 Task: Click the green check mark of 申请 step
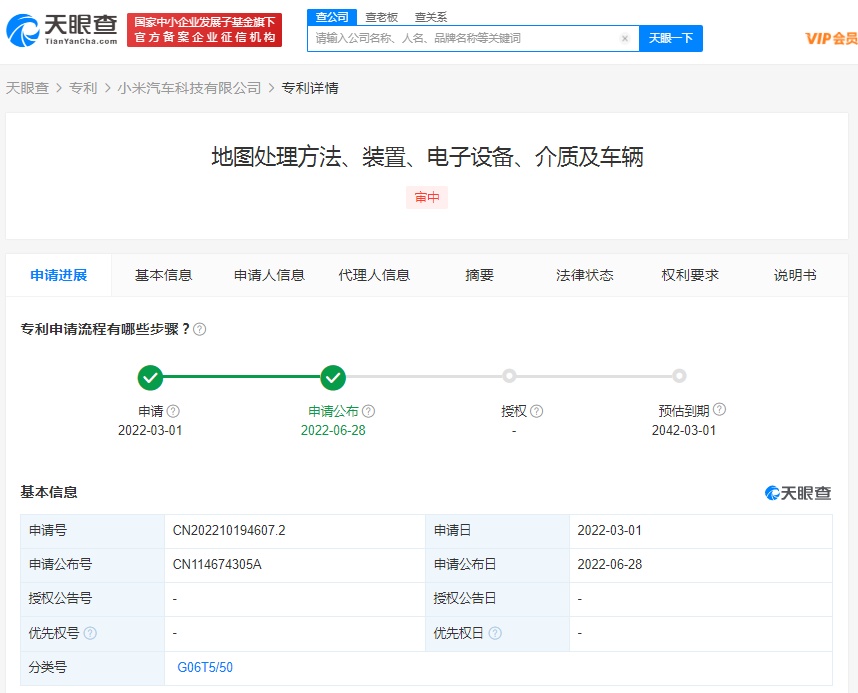tap(150, 377)
